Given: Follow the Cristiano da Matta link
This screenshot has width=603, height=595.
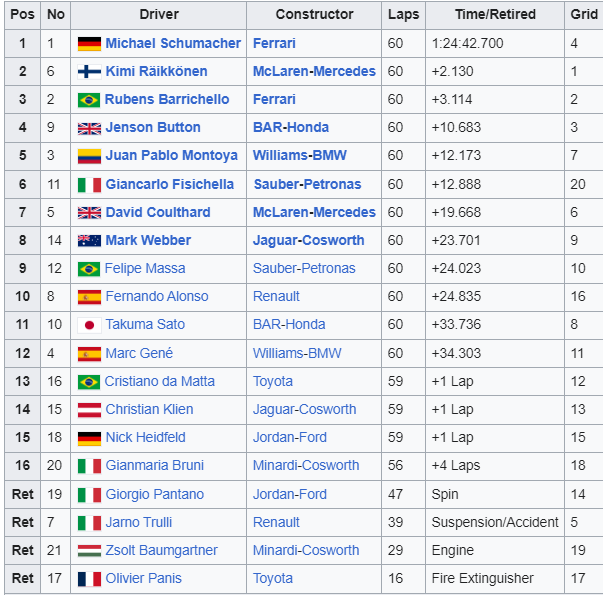Looking at the screenshot, I should (x=160, y=382).
